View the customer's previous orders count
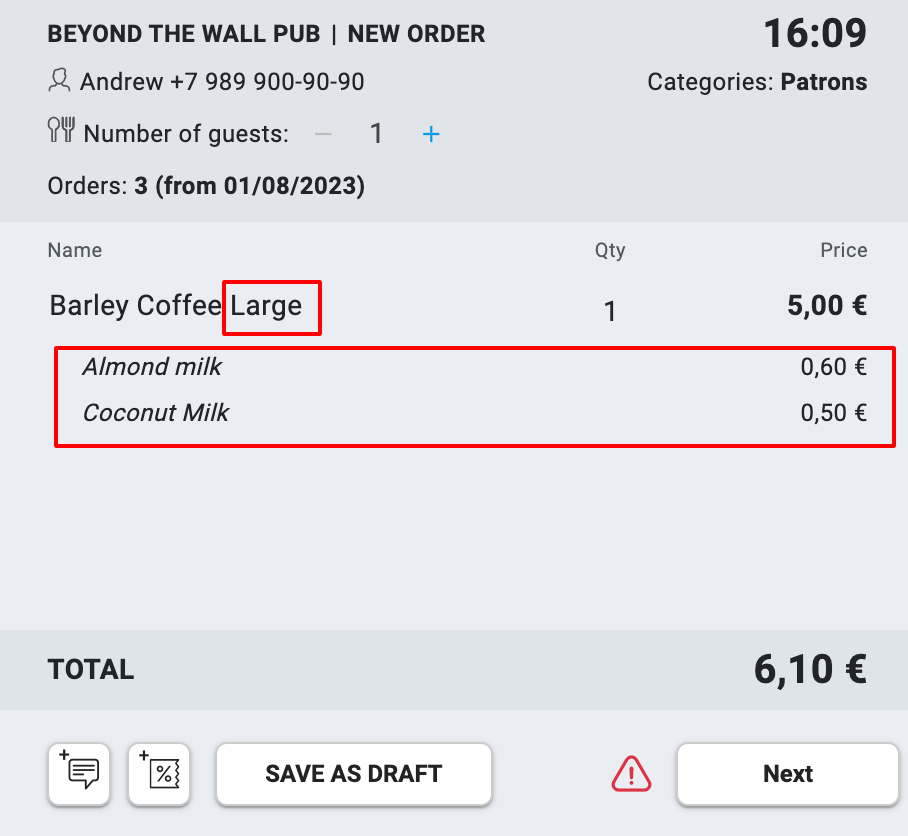908x836 pixels. point(205,186)
